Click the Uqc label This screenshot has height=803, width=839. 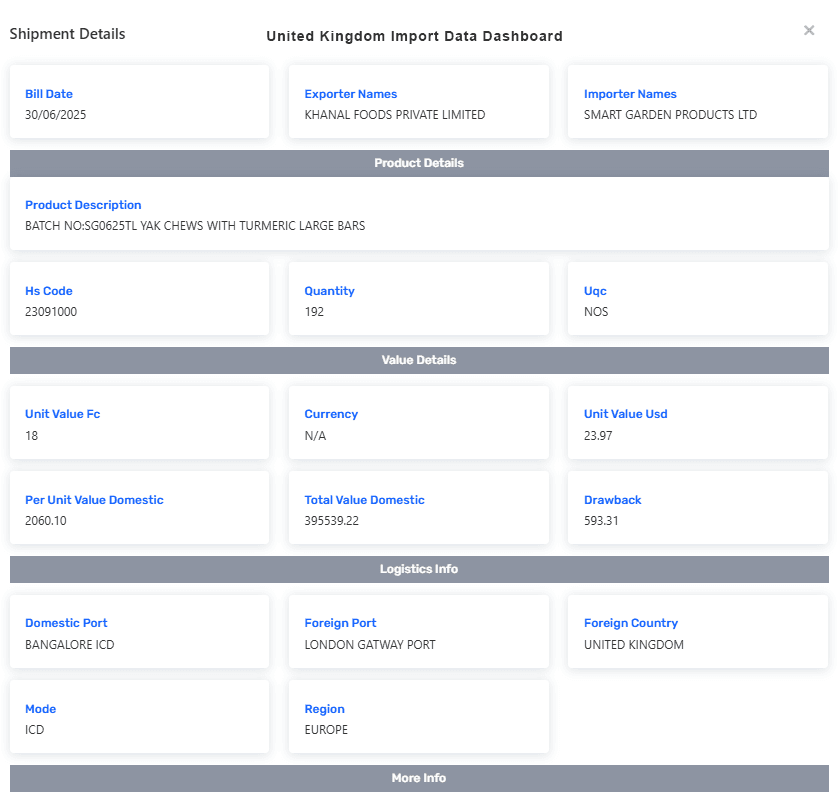(595, 291)
